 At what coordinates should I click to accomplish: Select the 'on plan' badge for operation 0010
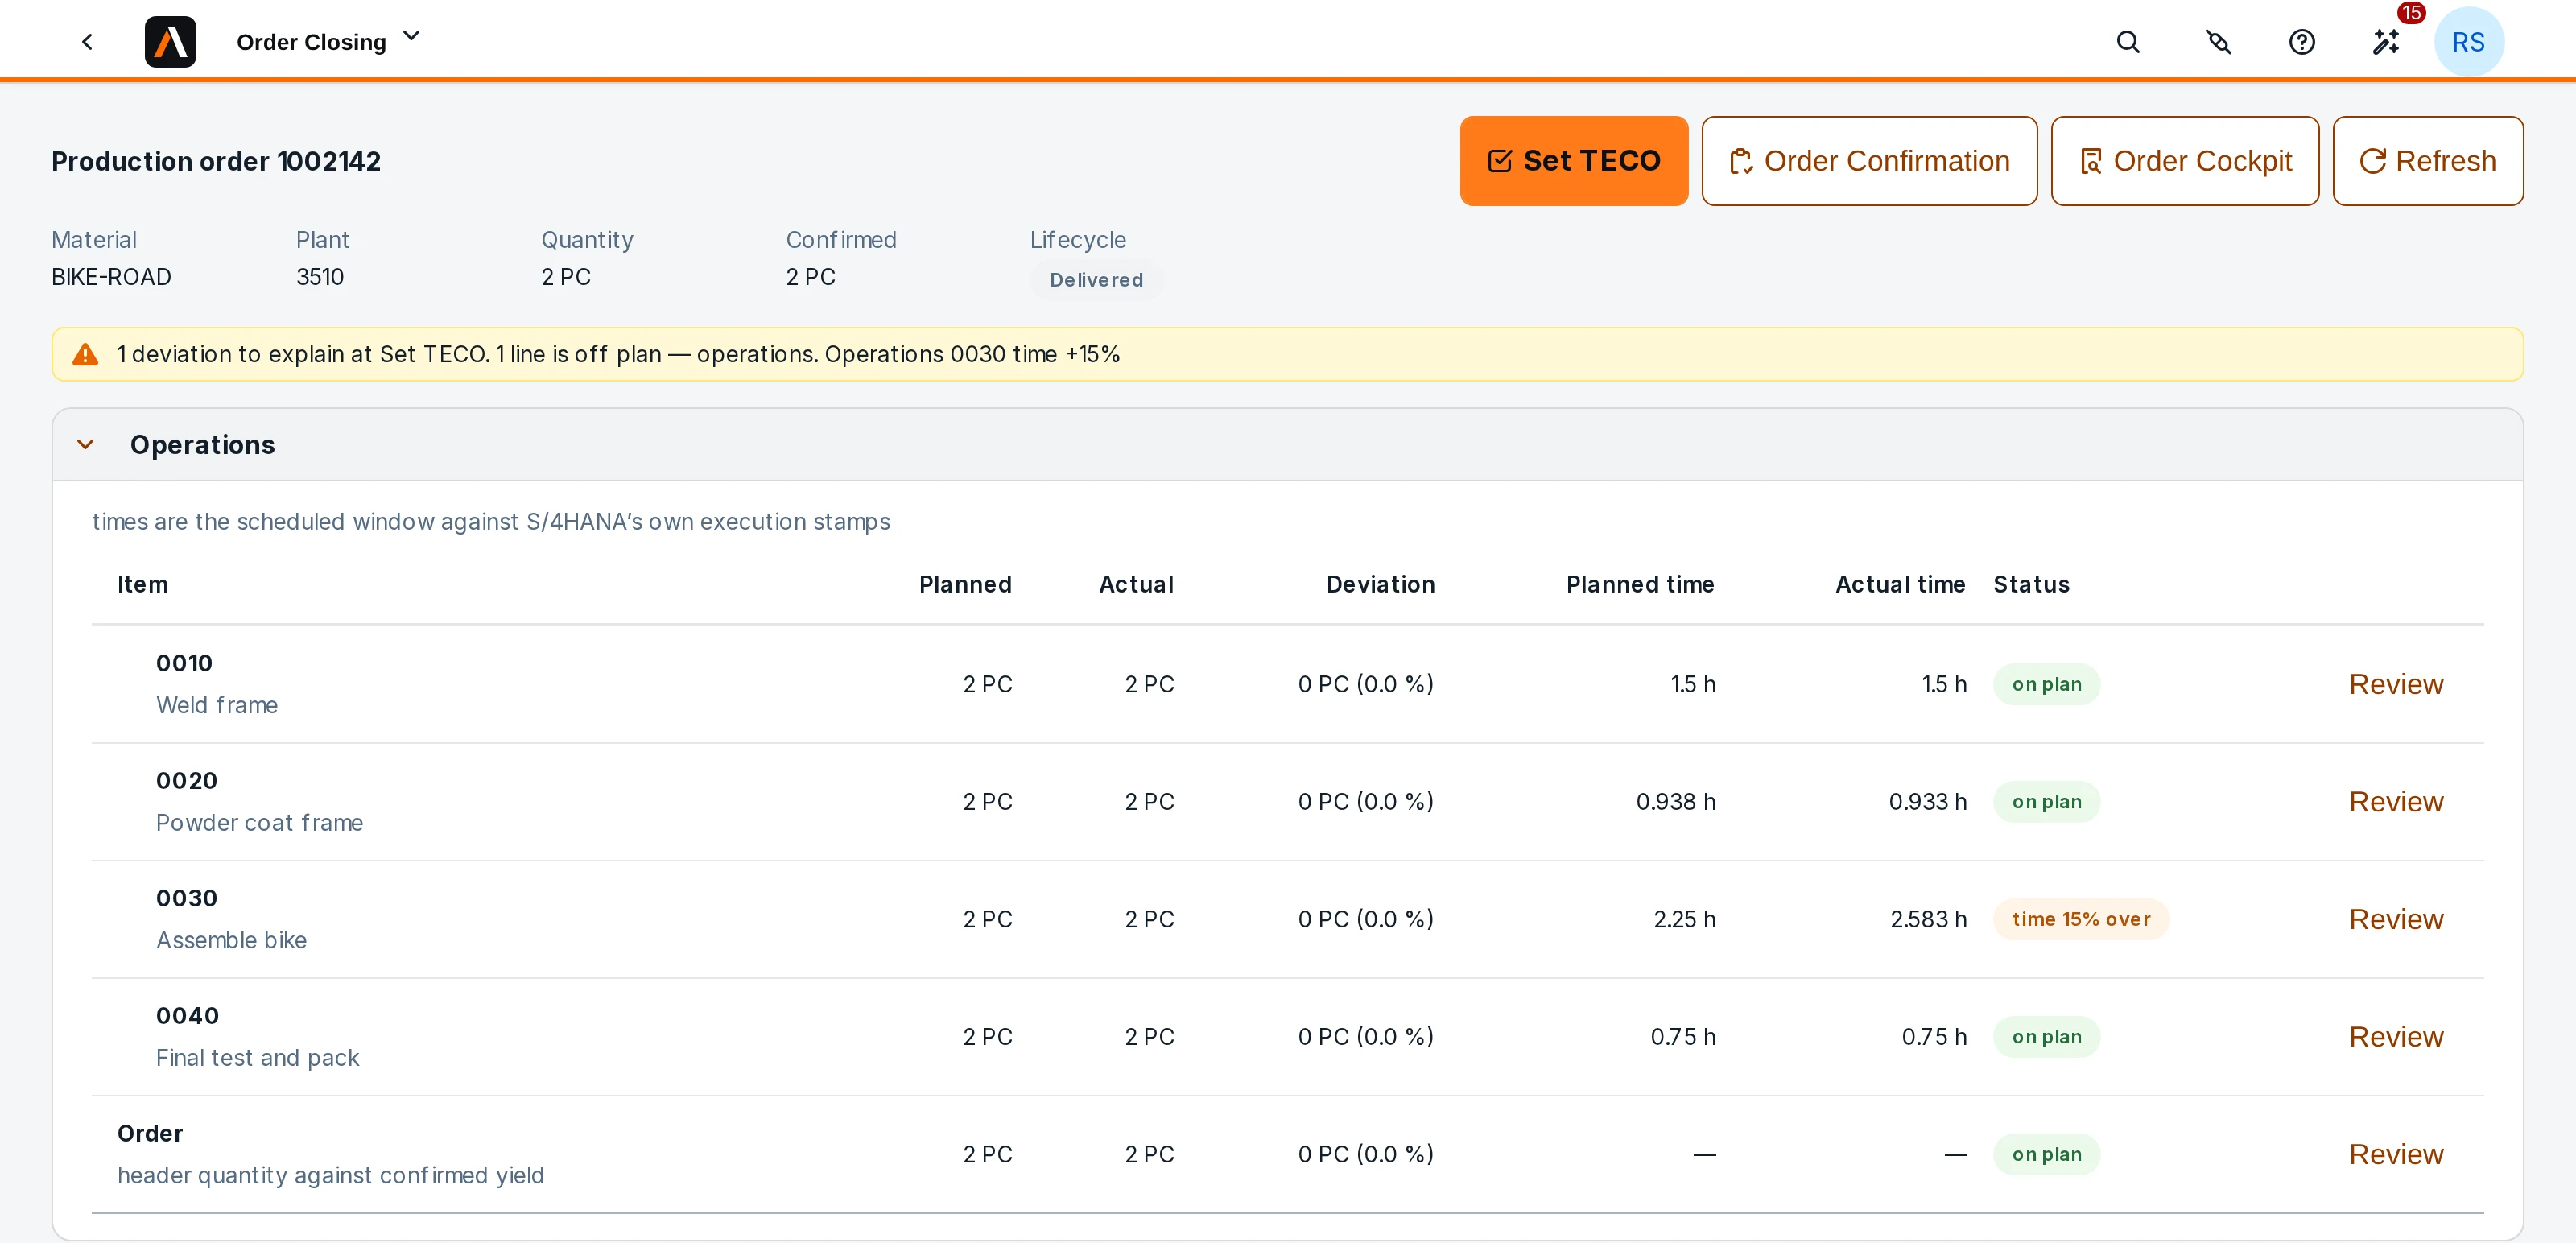tap(2046, 684)
